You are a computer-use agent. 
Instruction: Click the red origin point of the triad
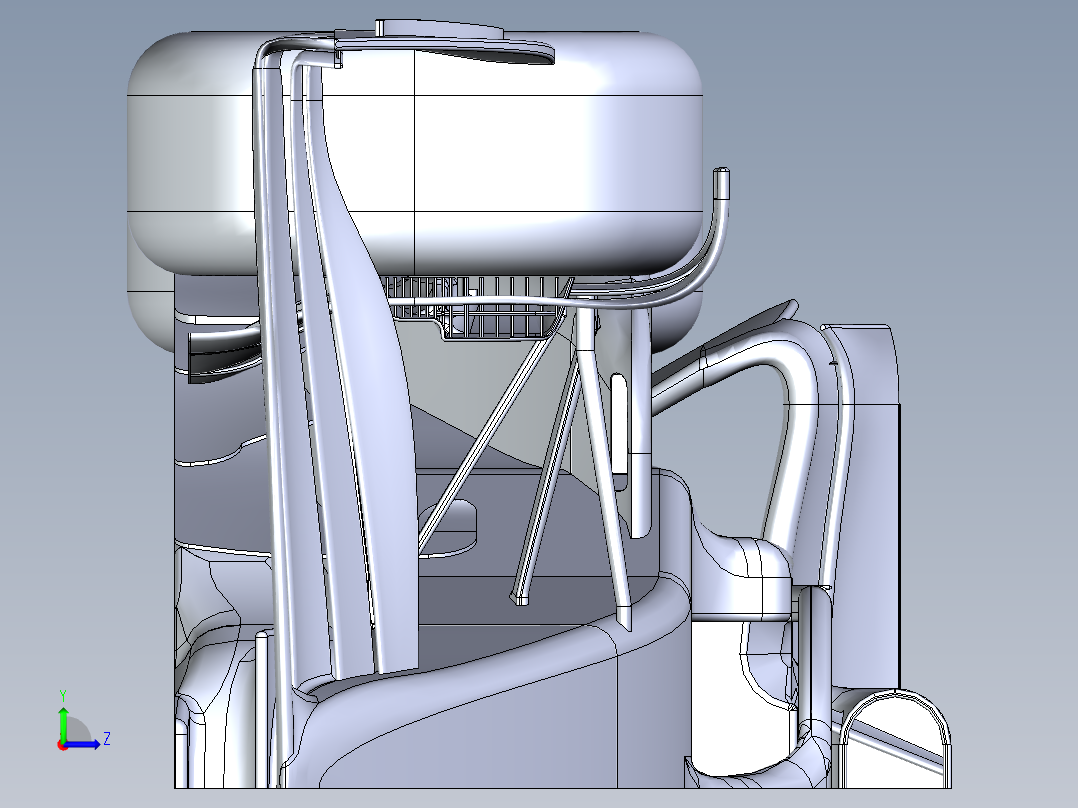click(63, 745)
